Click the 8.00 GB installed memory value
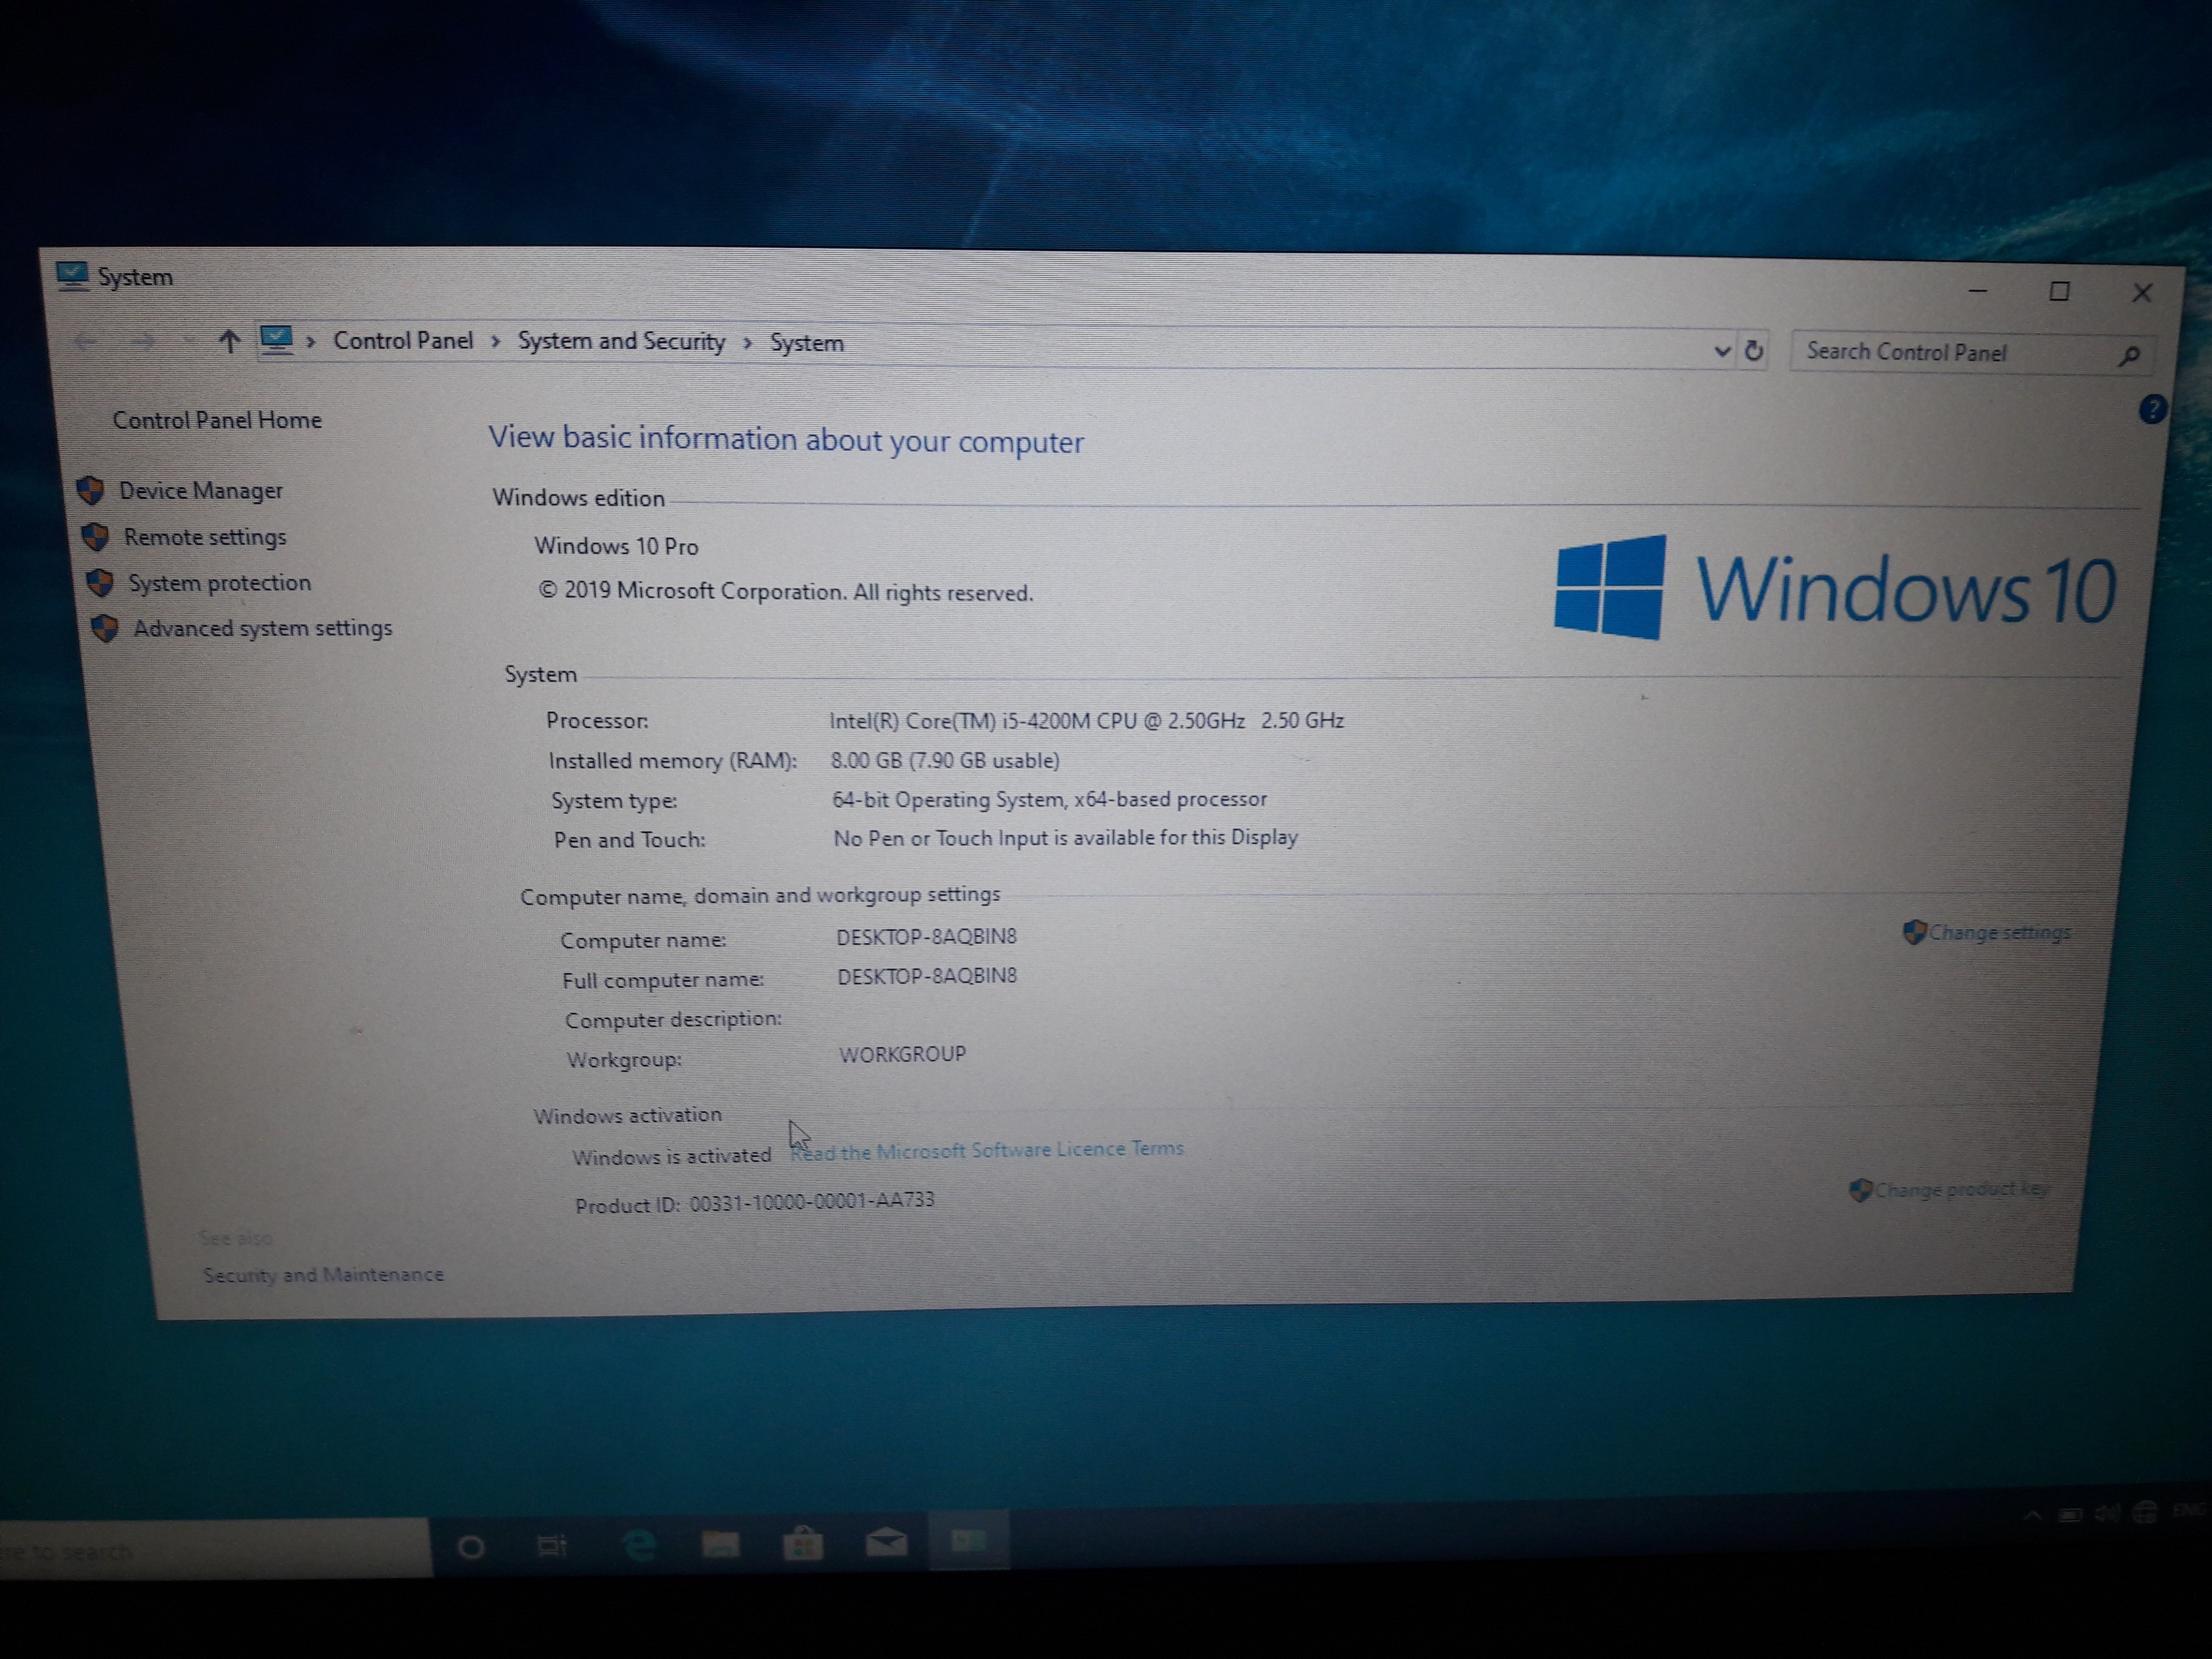Screen dimensions: 2212x1659 click(944, 760)
